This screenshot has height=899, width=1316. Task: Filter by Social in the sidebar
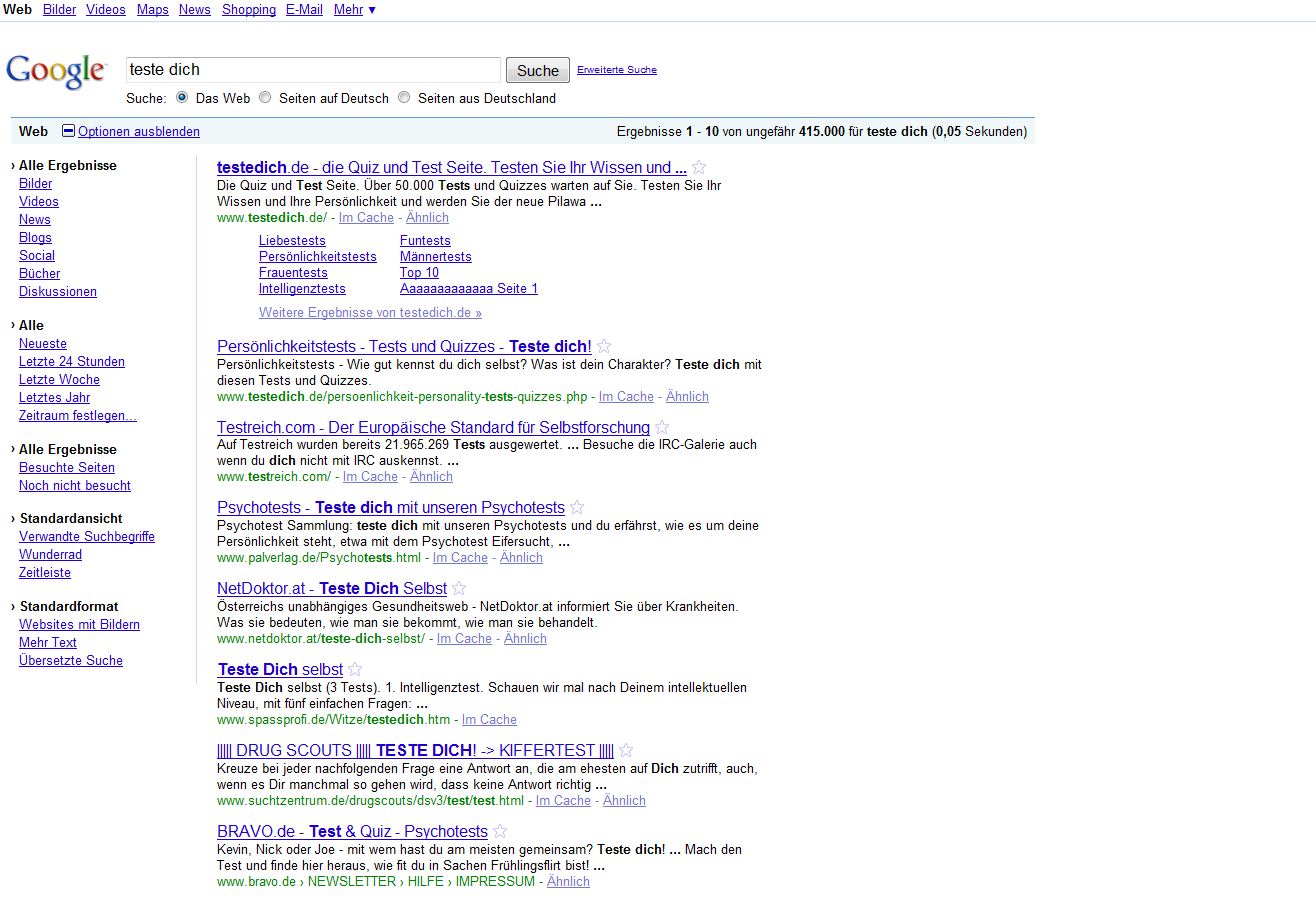tap(37, 255)
